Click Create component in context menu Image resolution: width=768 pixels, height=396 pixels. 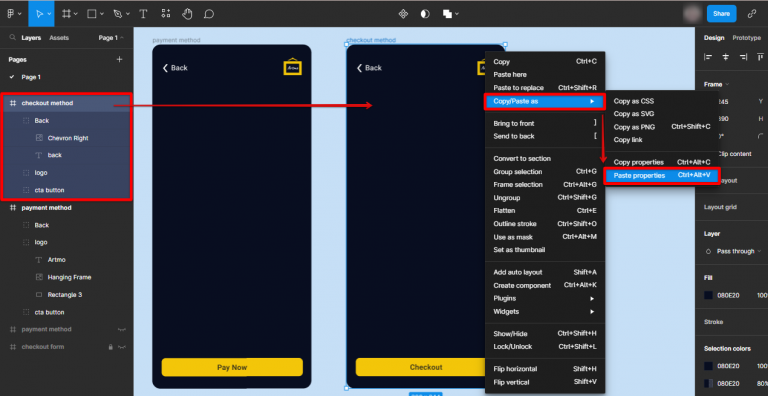545,285
